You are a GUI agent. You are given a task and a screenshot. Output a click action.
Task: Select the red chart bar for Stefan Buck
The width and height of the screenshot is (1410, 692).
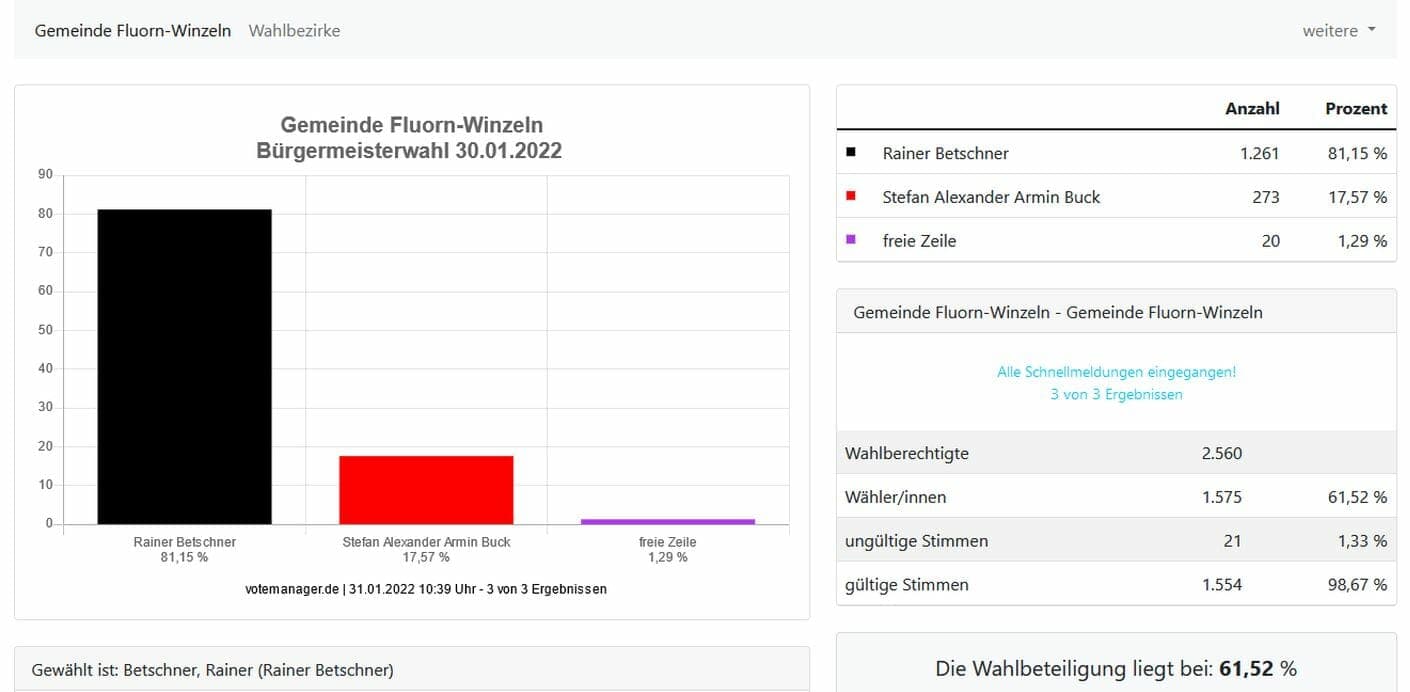coord(426,490)
